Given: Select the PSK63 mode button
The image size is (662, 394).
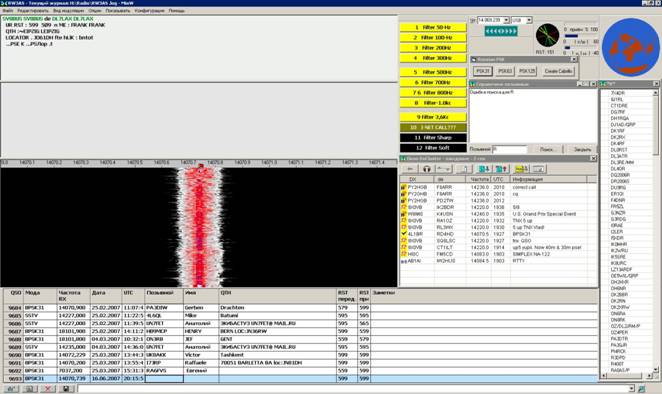Looking at the screenshot, I should coord(505,71).
